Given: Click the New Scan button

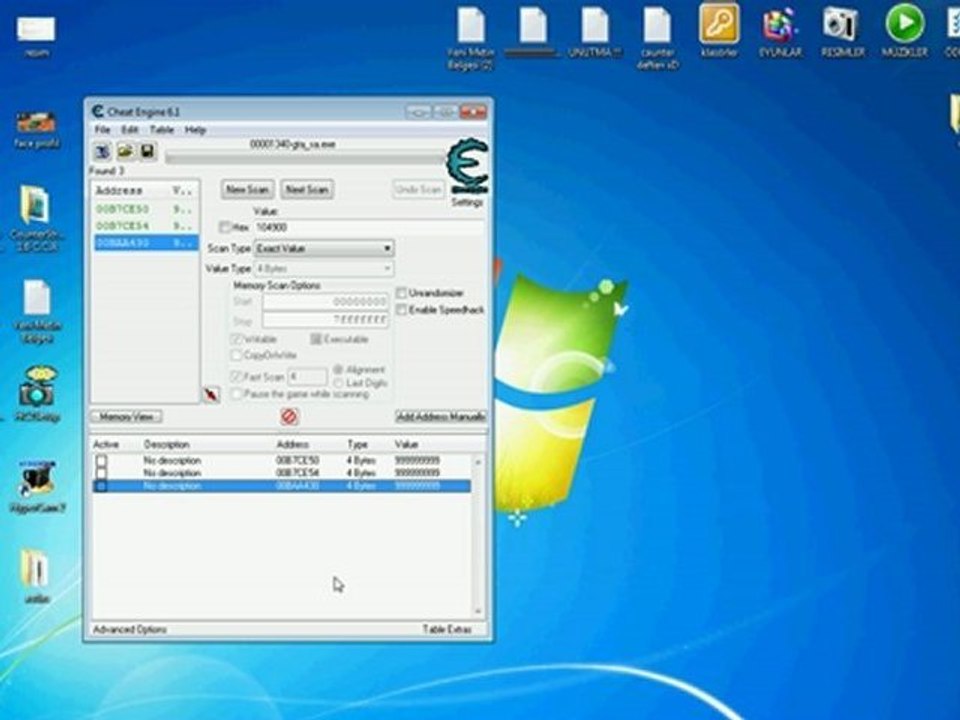Looking at the screenshot, I should pyautogui.click(x=247, y=190).
